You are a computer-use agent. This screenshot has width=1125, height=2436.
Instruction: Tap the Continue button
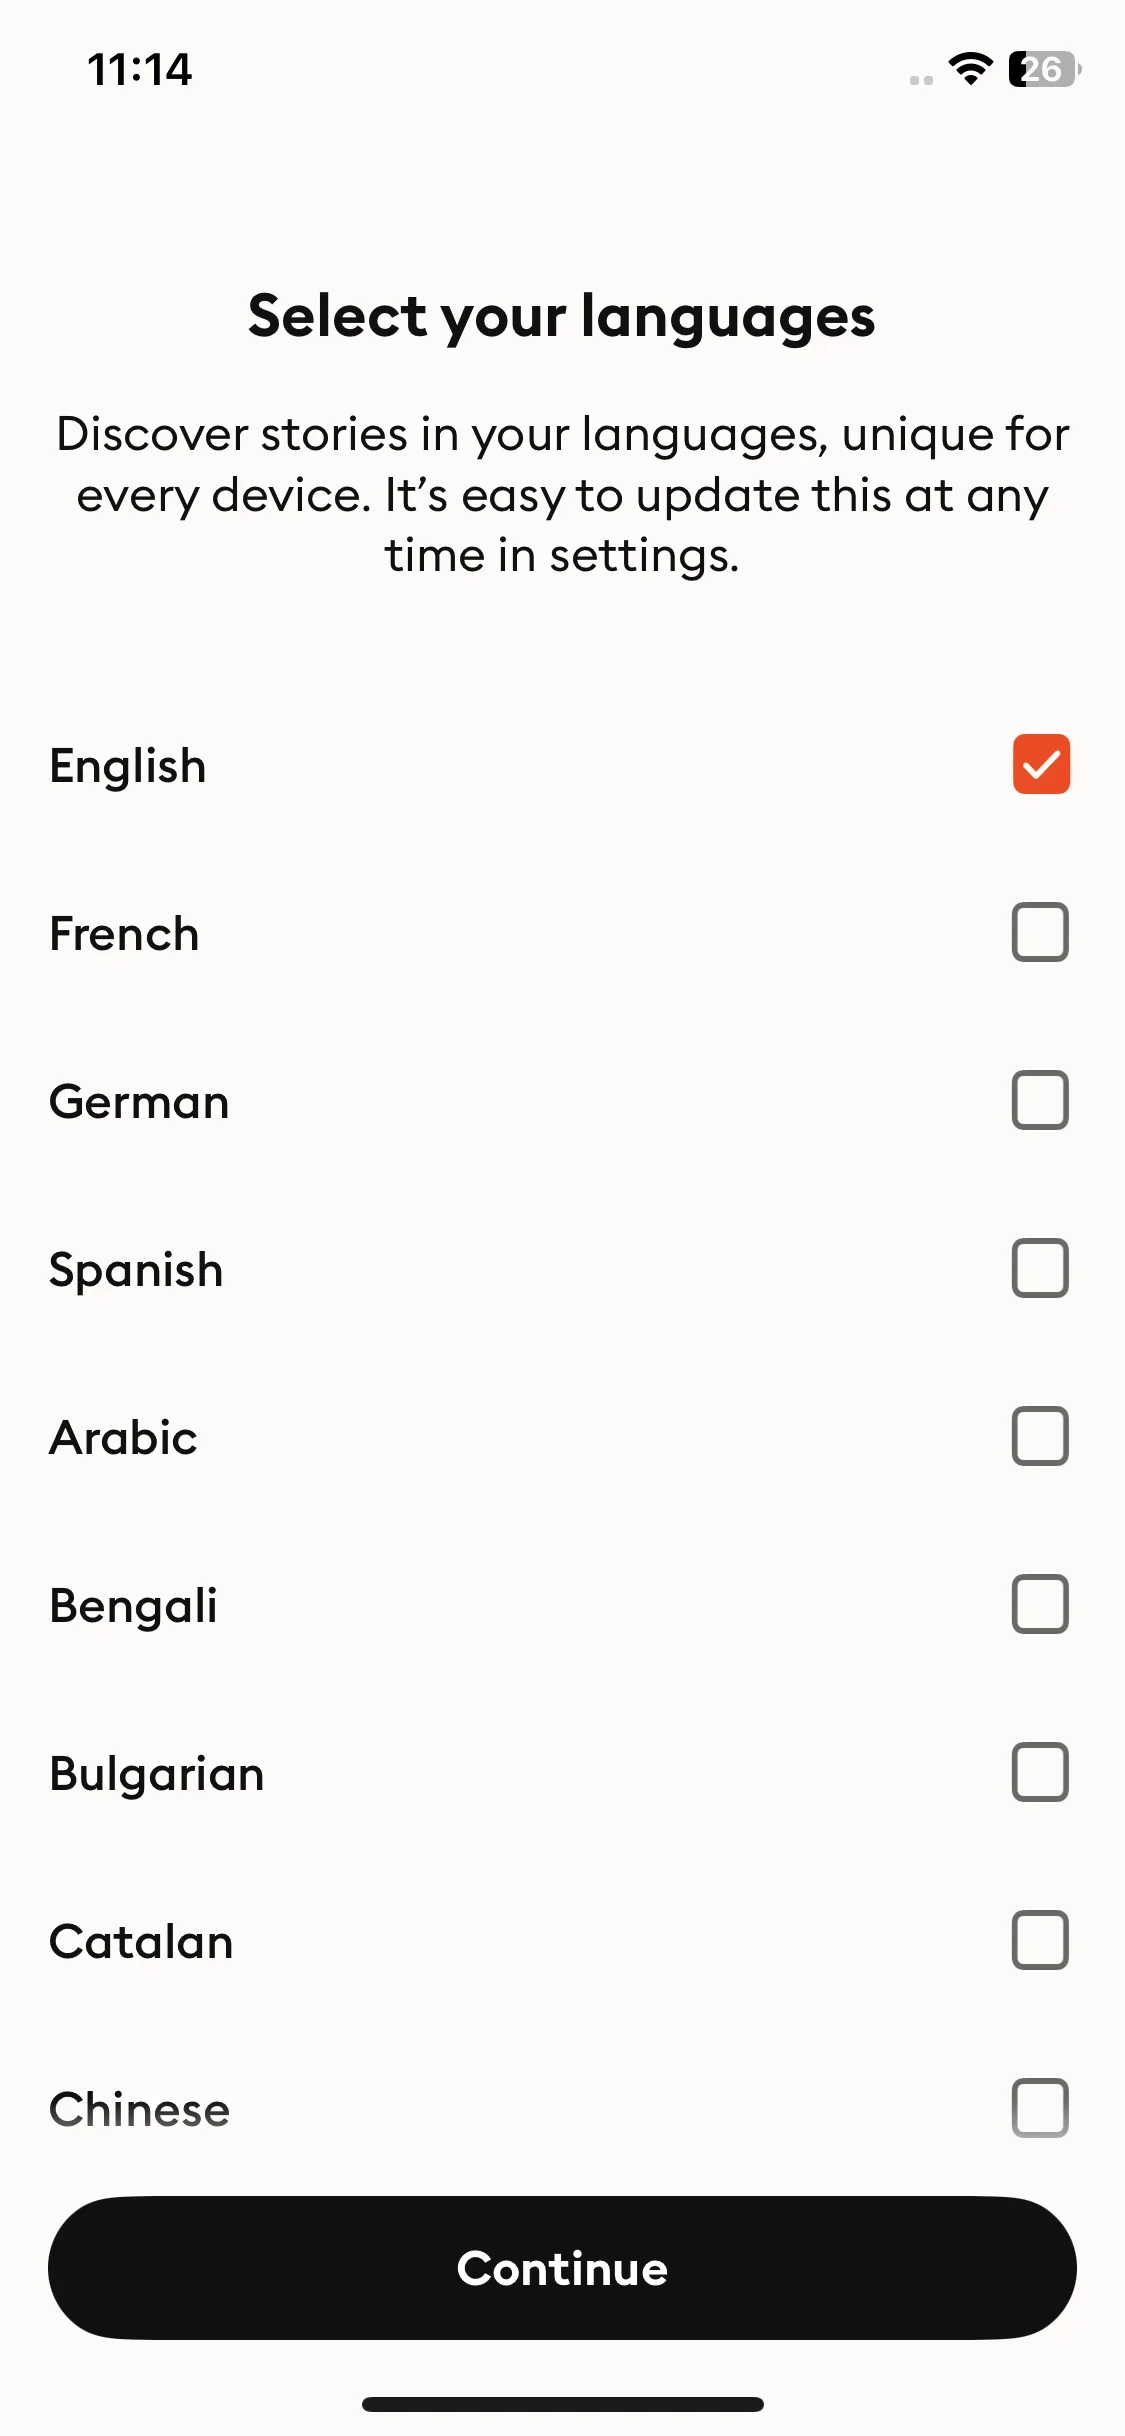[x=562, y=2268]
